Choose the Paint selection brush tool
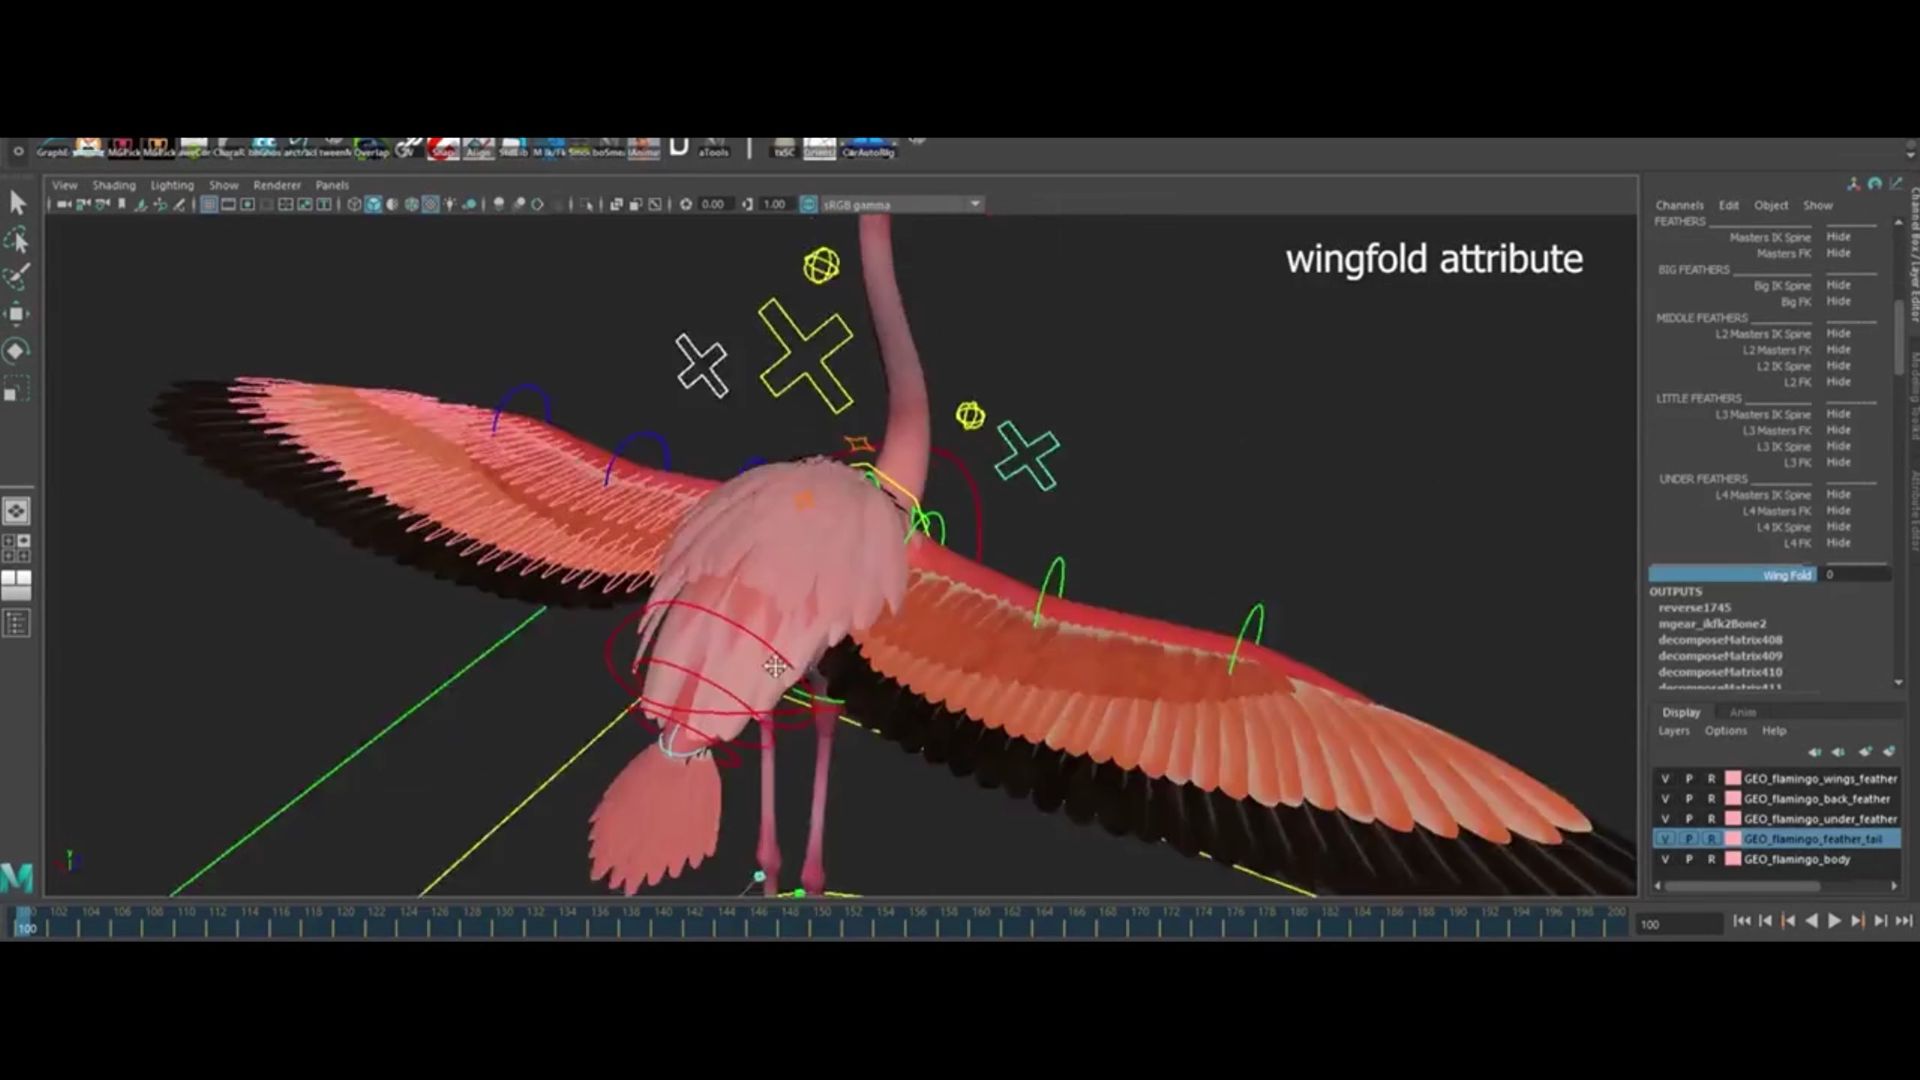Viewport: 1920px width, 1080px height. [x=17, y=276]
